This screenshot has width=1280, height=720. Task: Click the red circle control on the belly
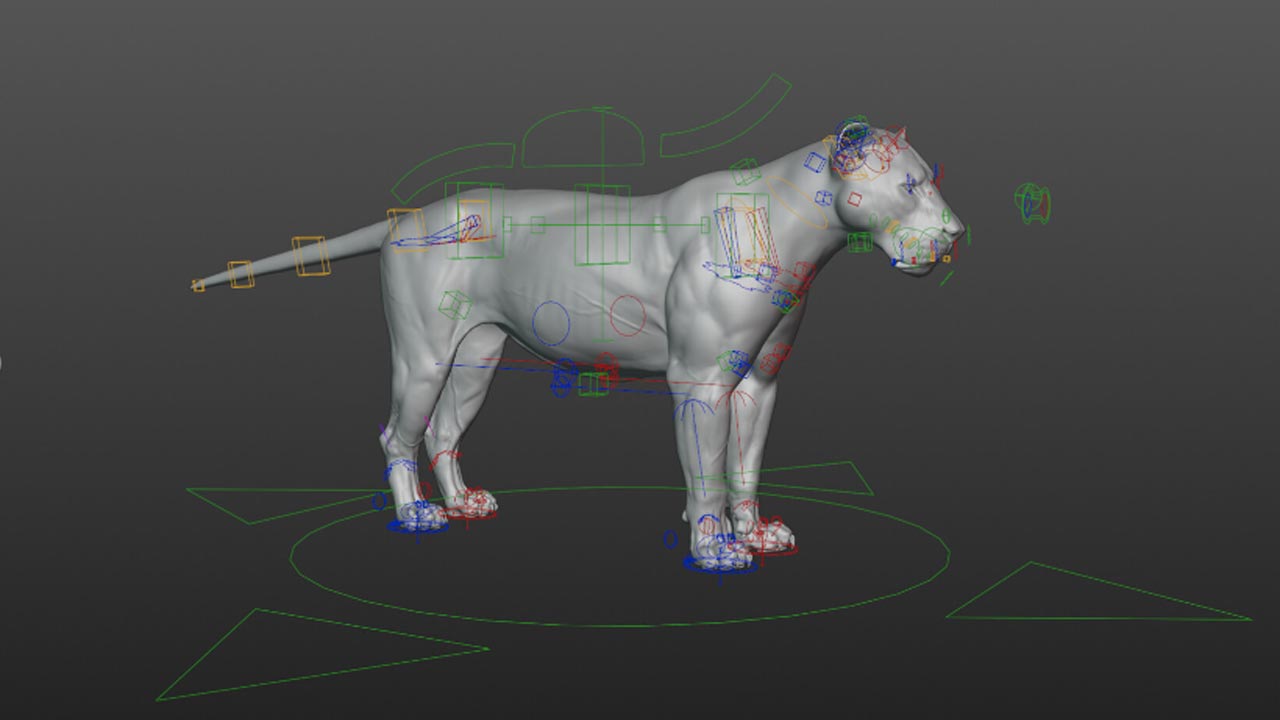coord(628,315)
